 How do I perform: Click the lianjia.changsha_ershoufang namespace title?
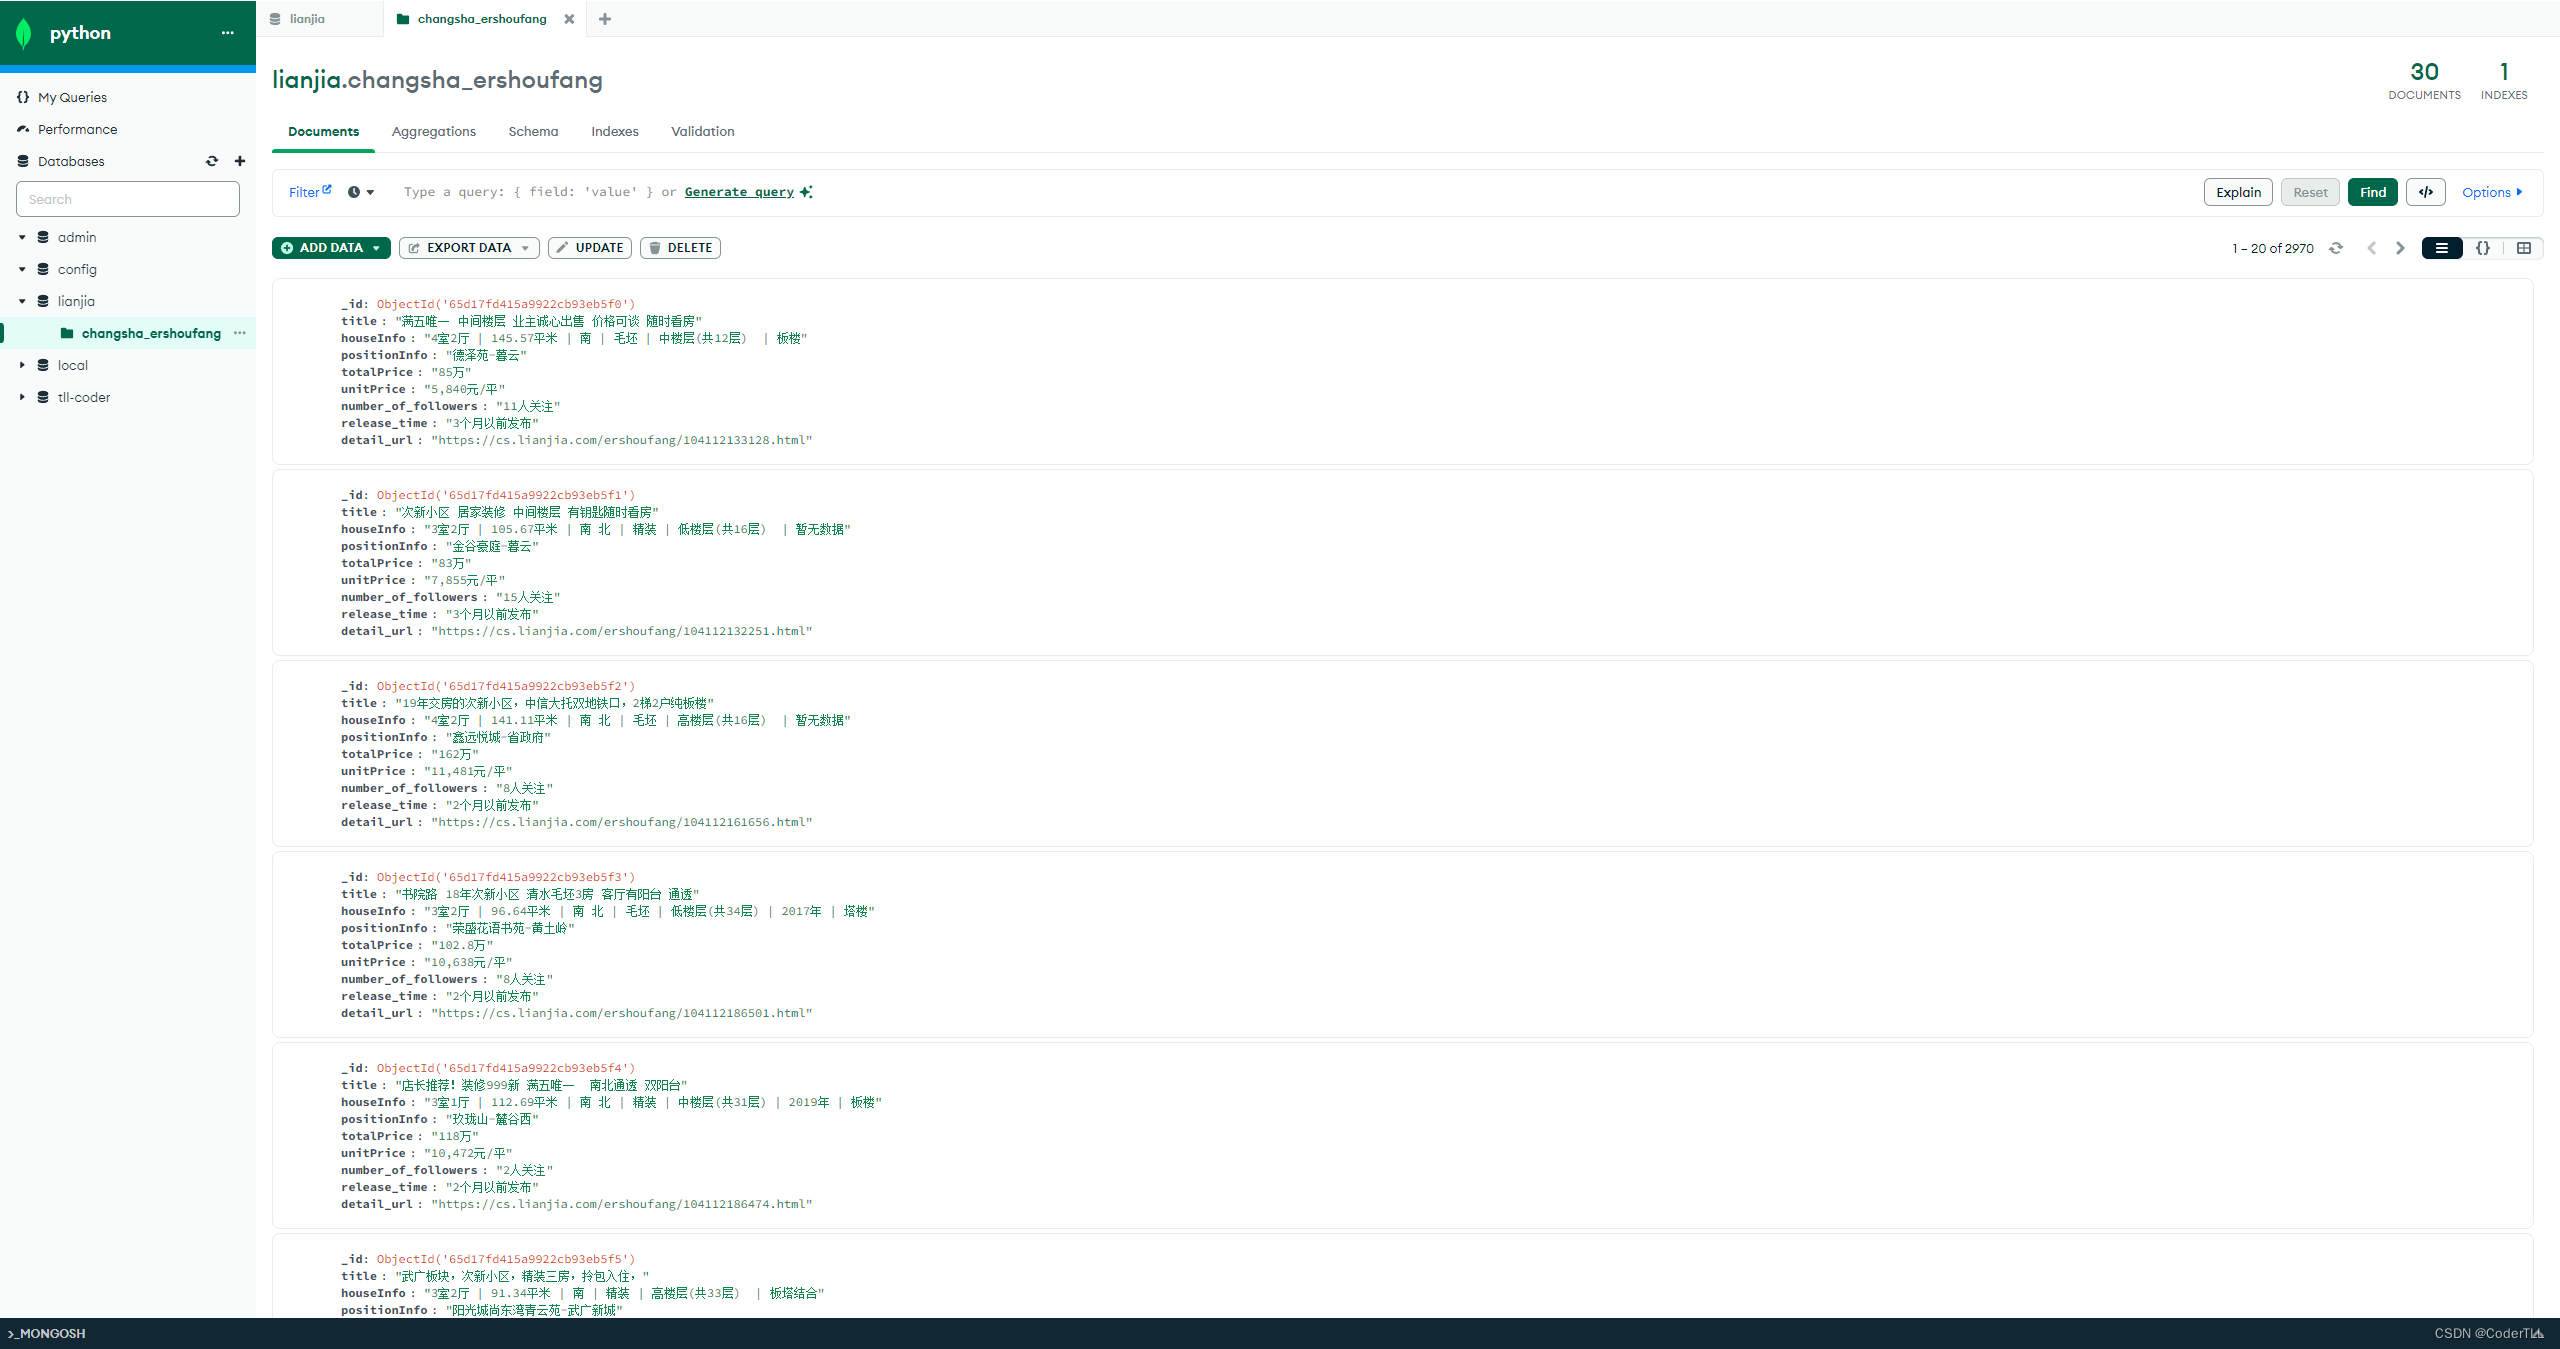[437, 80]
